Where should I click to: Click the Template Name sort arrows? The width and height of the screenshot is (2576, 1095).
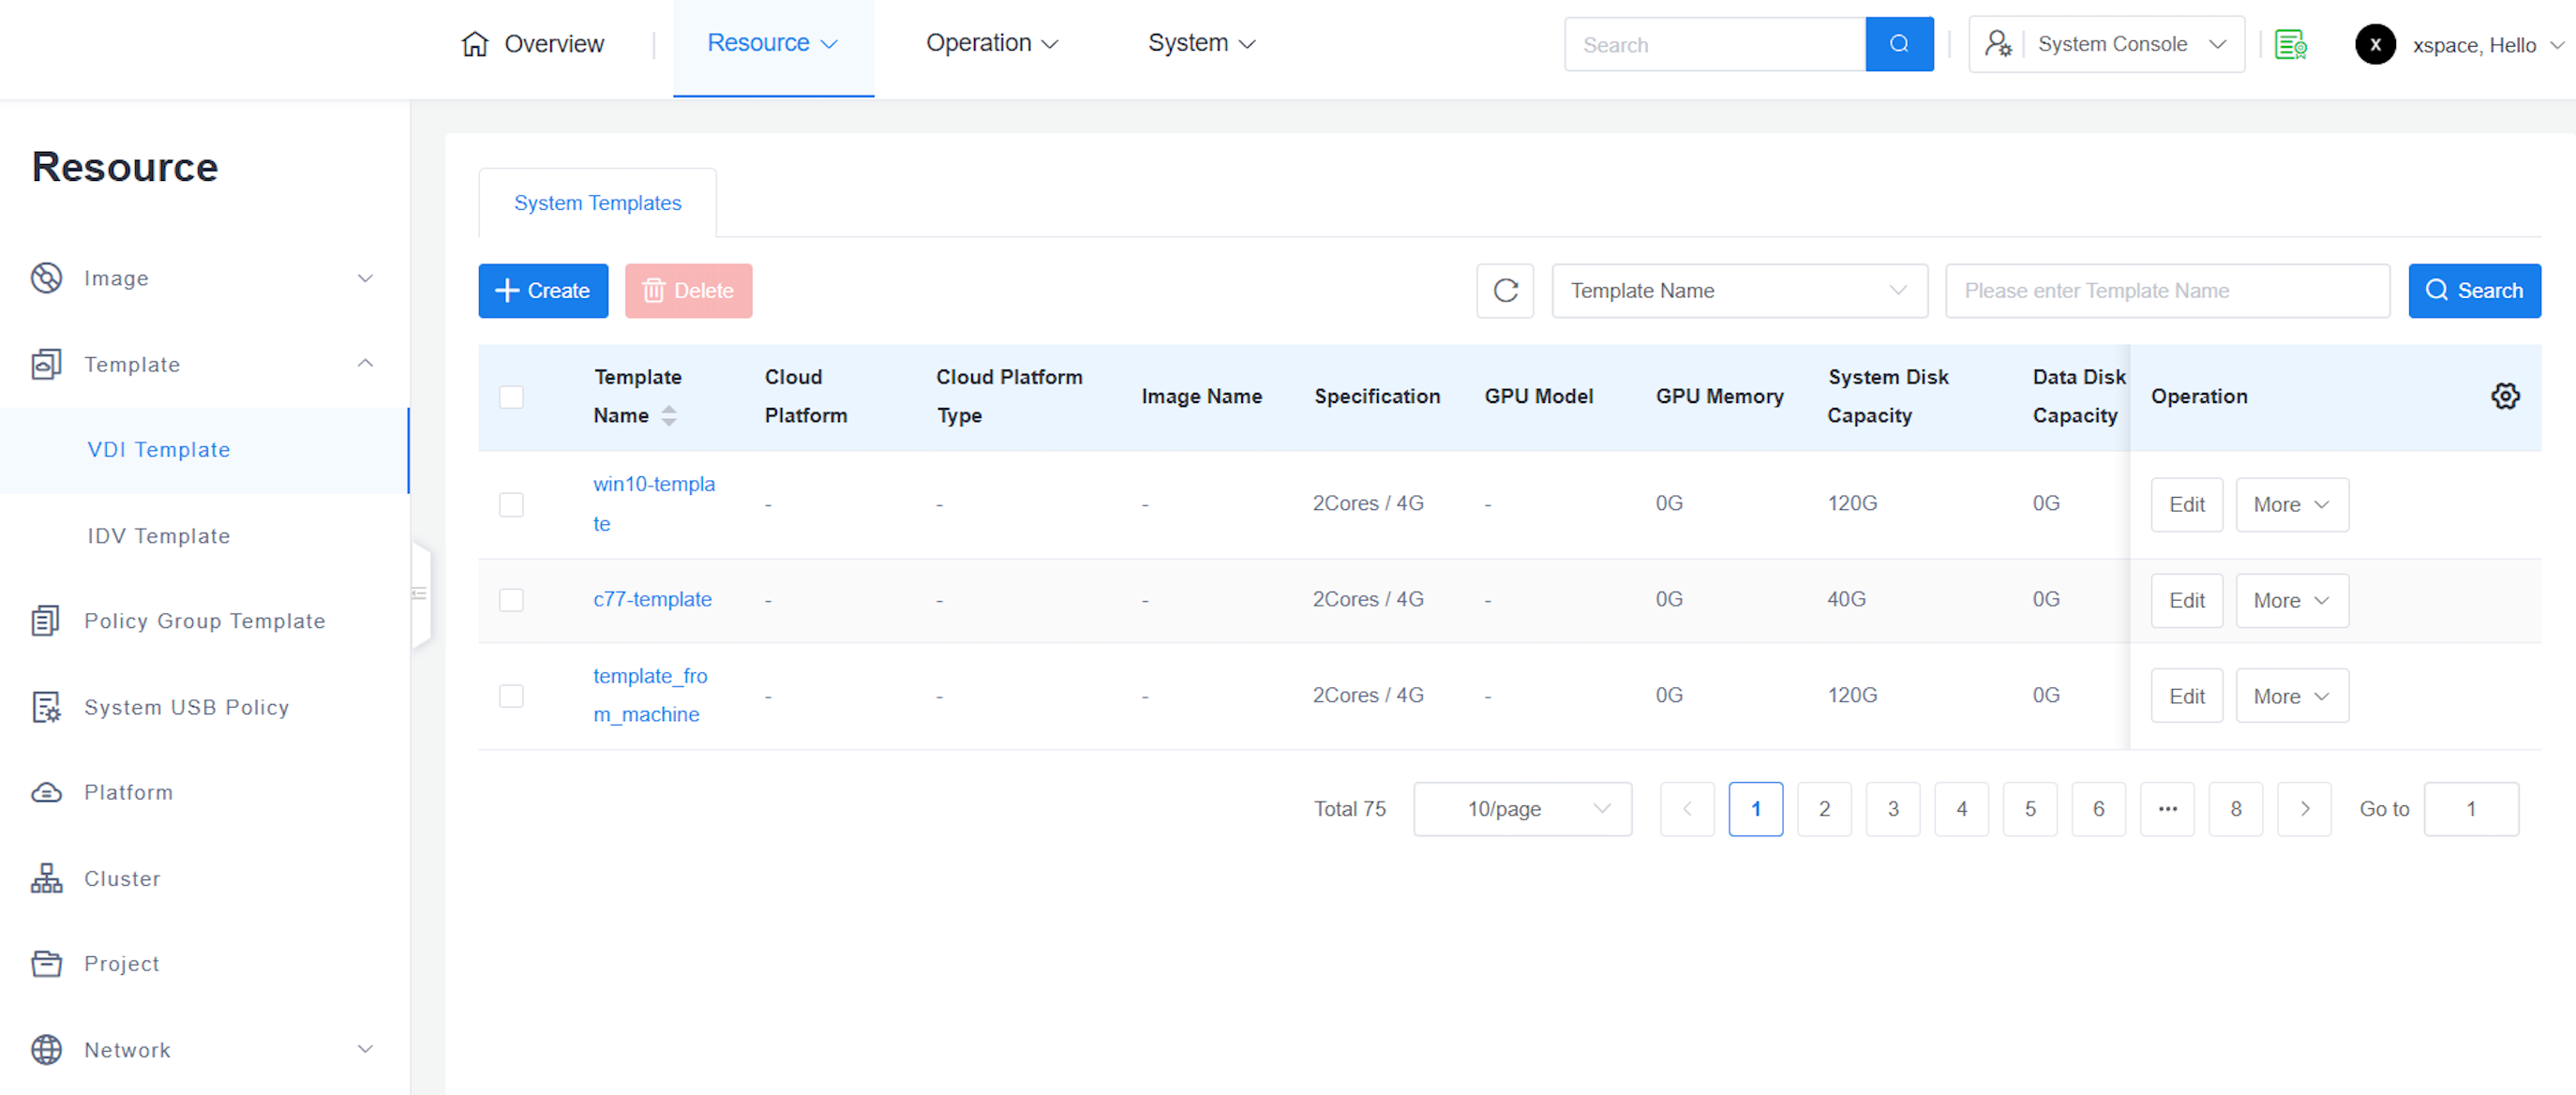(x=669, y=415)
